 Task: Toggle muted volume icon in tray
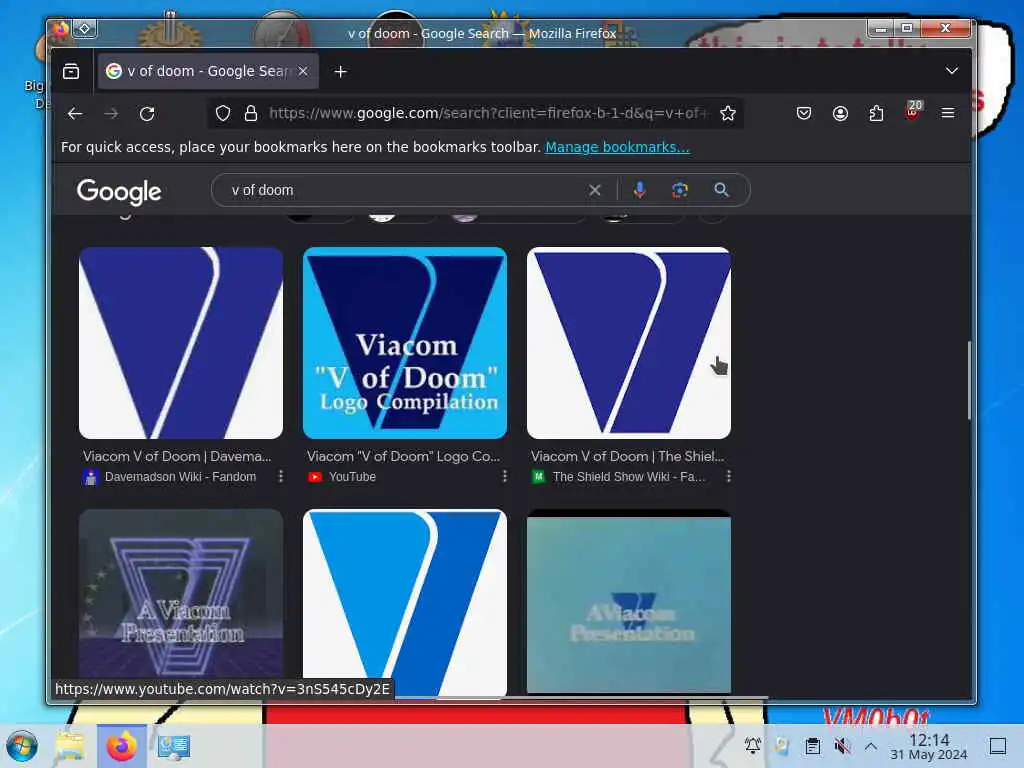pyautogui.click(x=842, y=746)
